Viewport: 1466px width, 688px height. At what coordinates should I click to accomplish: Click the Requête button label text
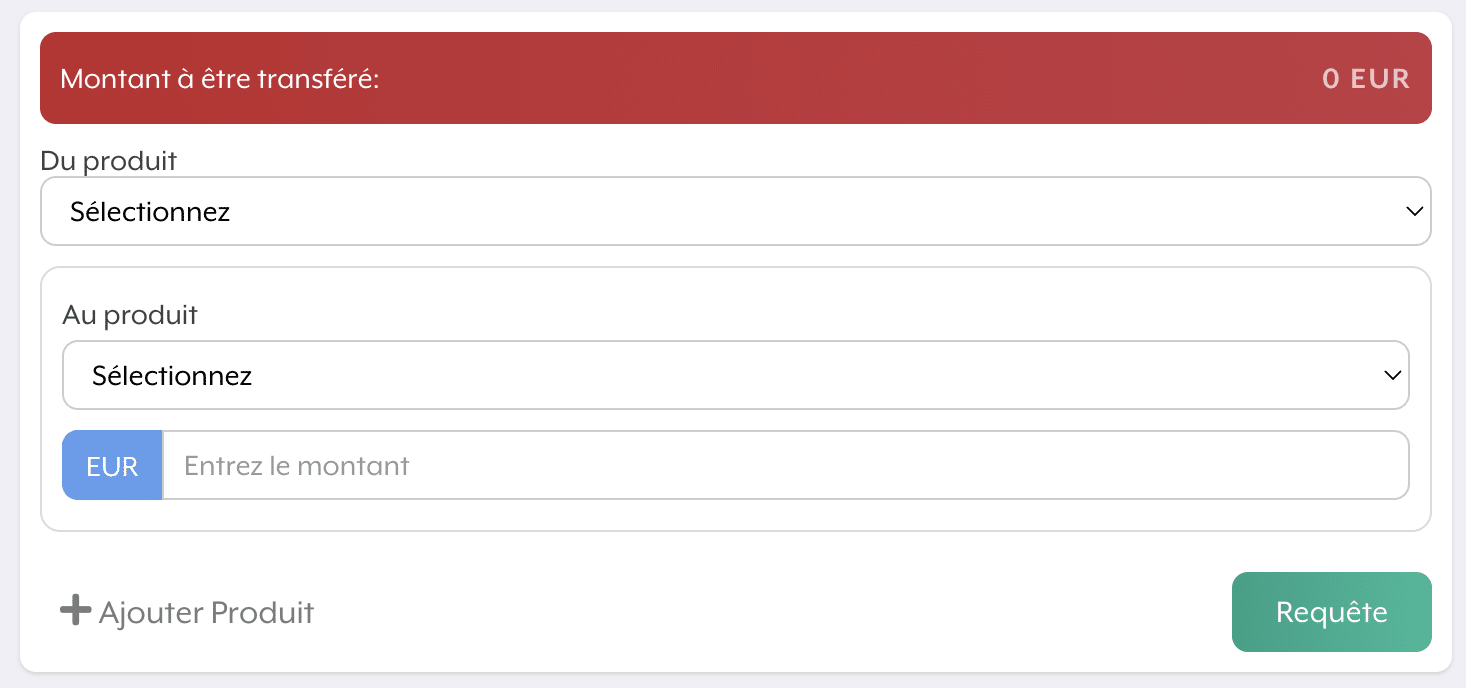[1331, 612]
